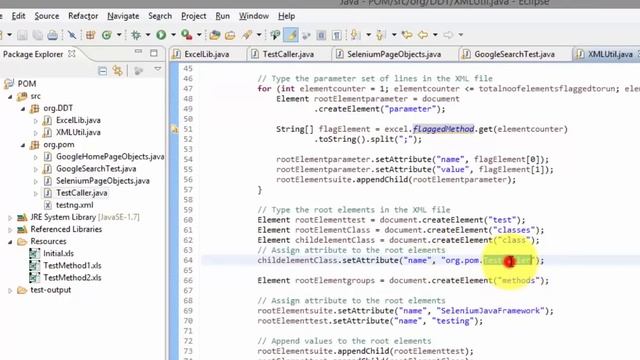Click the New Java Package icon
640x360 pixels.
click(x=90, y=35)
